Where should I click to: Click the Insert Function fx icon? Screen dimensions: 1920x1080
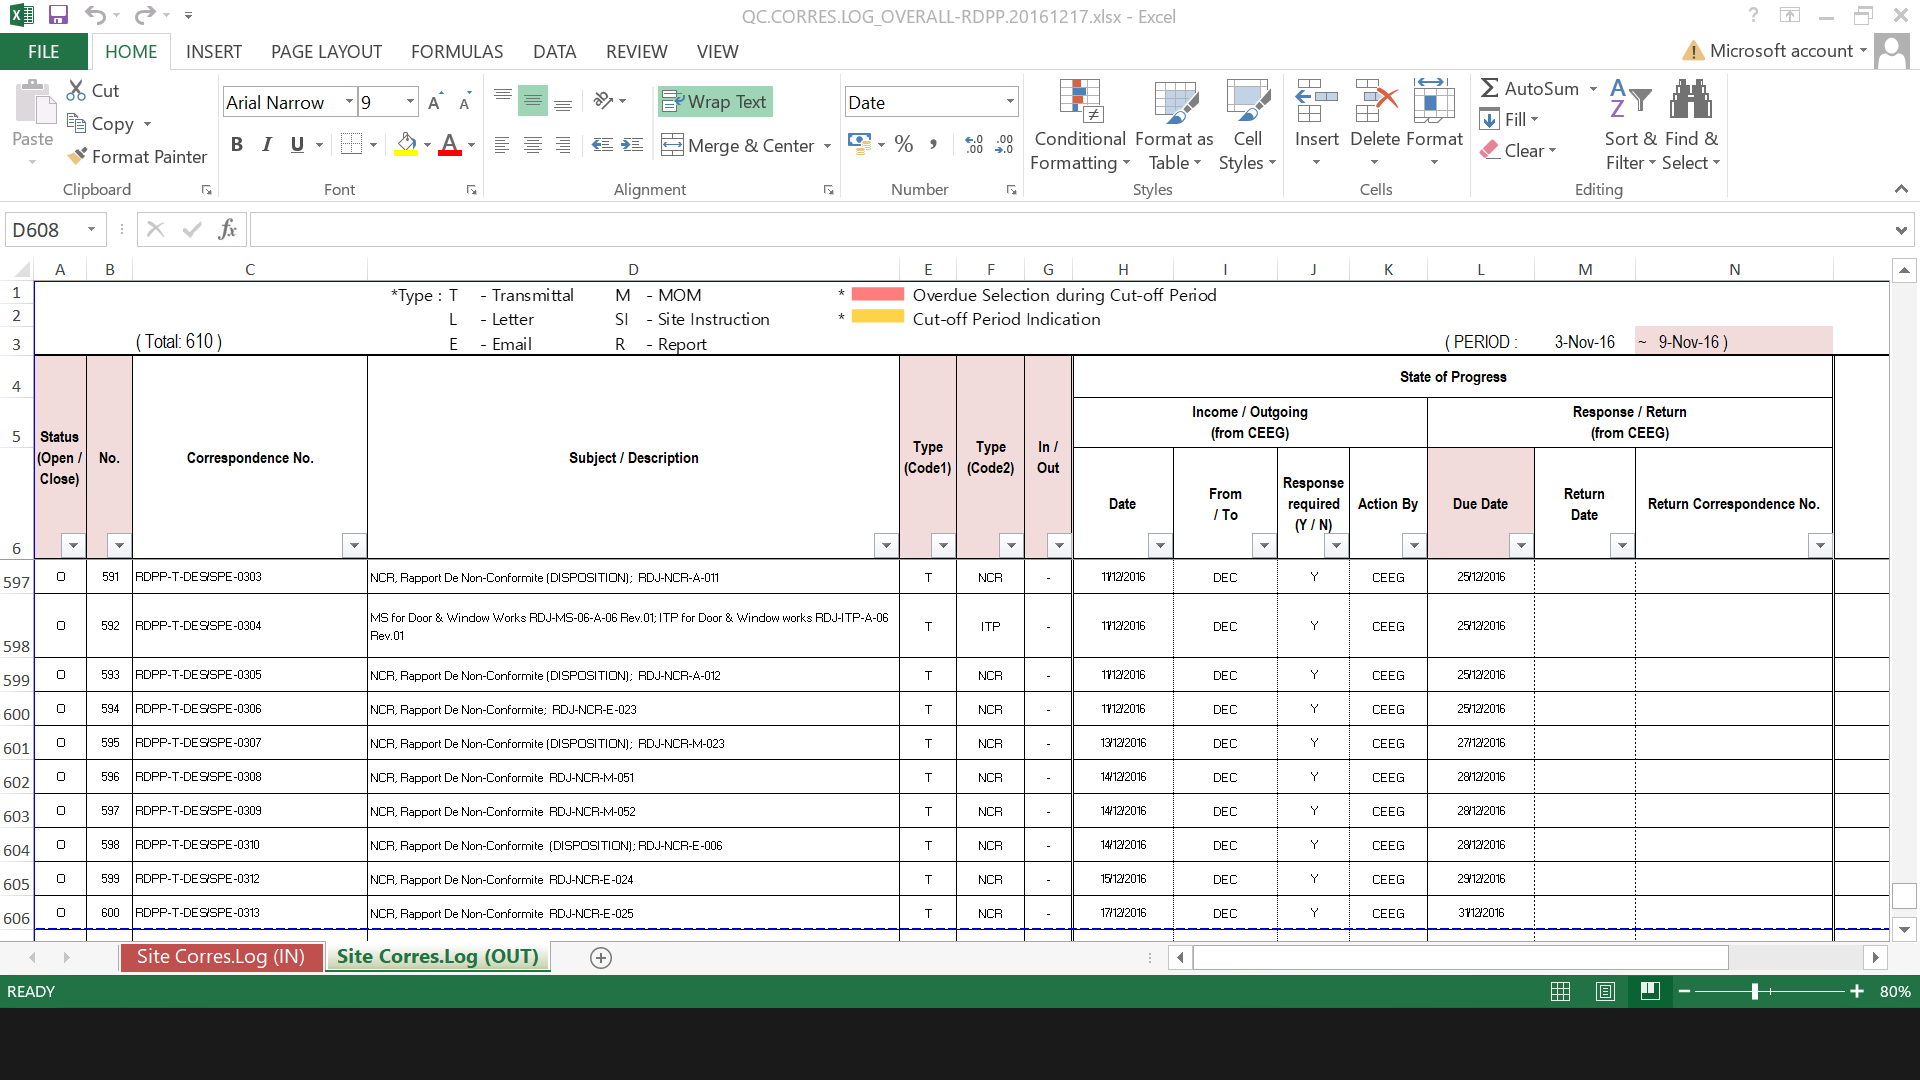pos(227,230)
